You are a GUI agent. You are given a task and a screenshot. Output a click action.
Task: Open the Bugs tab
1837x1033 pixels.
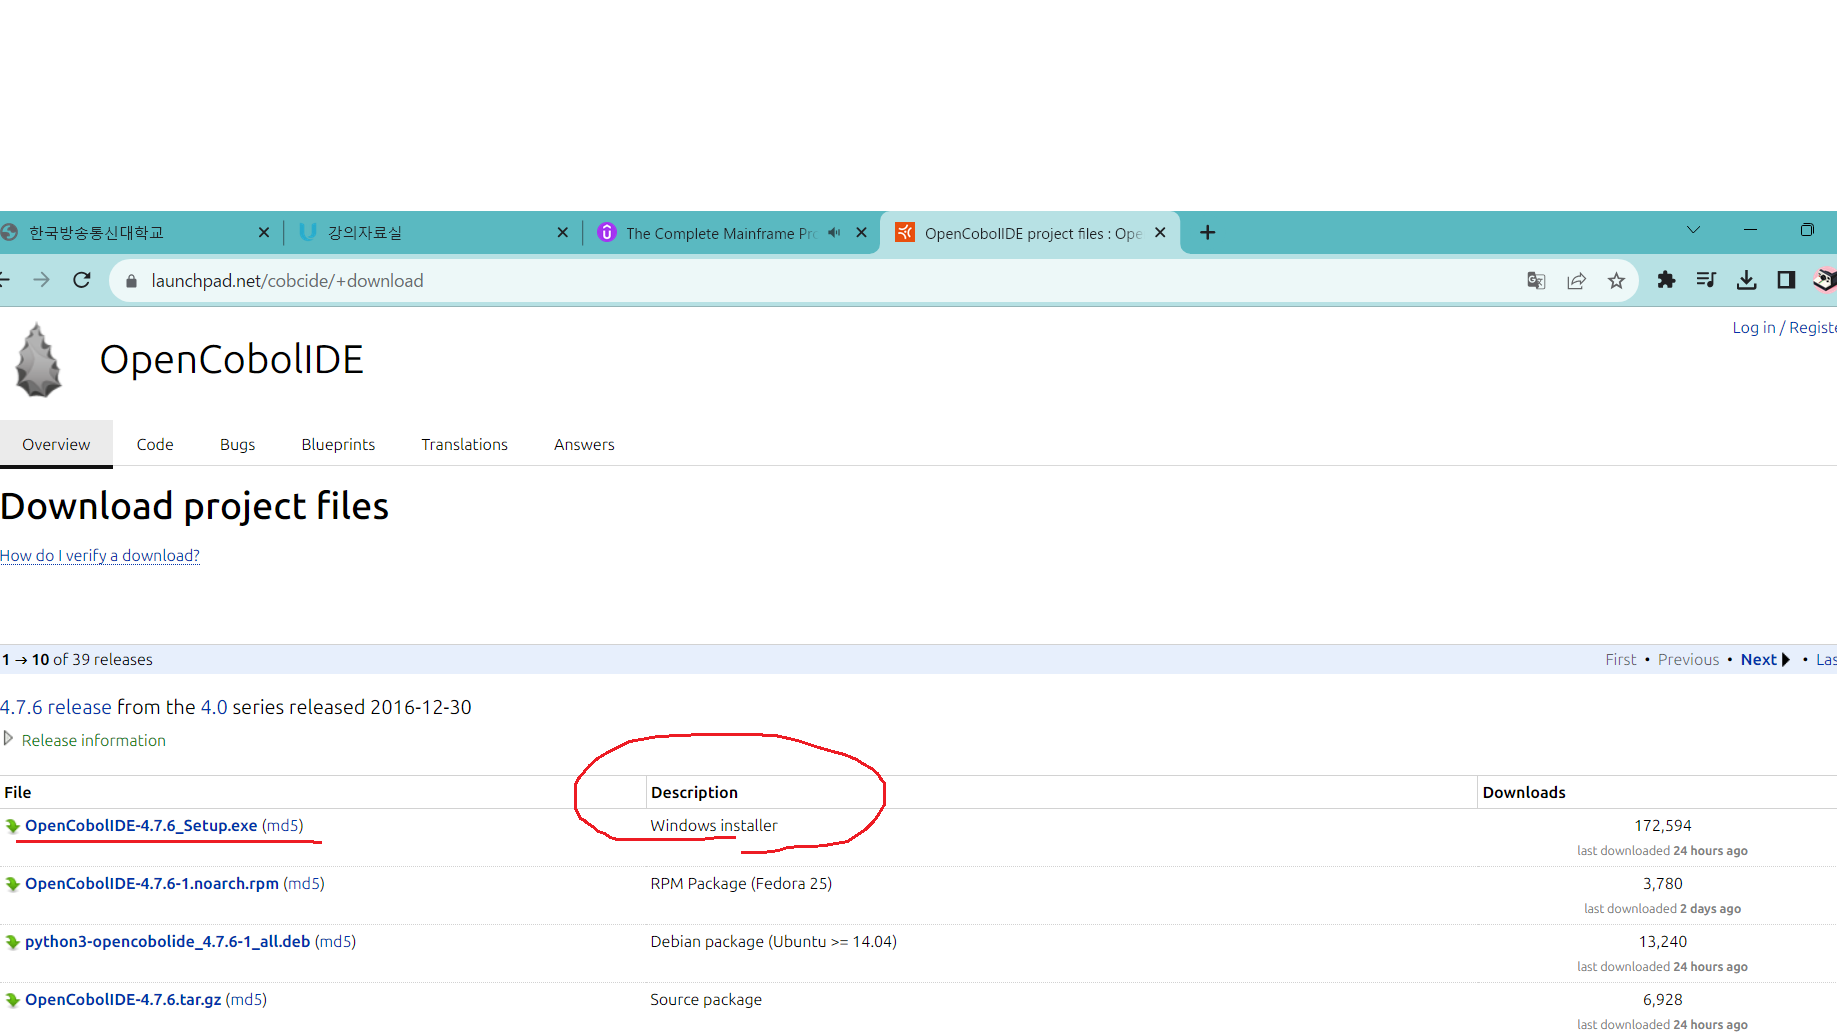[237, 444]
